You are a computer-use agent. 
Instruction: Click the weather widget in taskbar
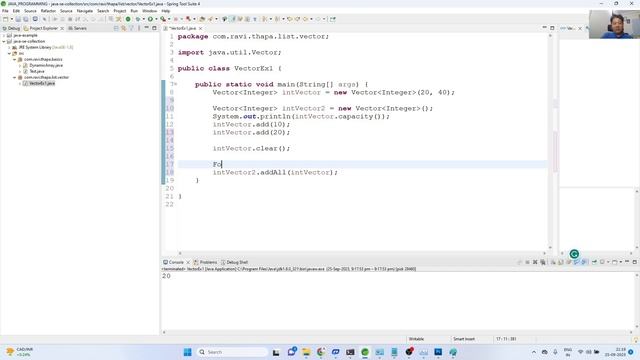point(20,352)
